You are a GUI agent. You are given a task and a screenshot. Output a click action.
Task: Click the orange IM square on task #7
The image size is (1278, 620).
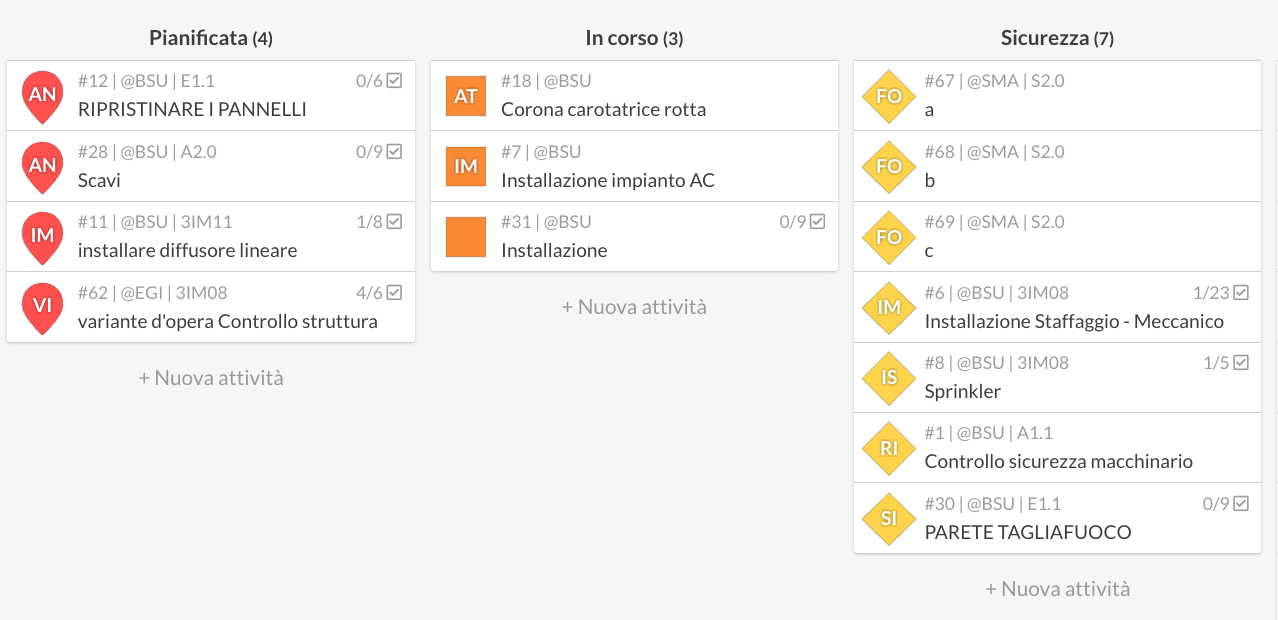coord(466,166)
